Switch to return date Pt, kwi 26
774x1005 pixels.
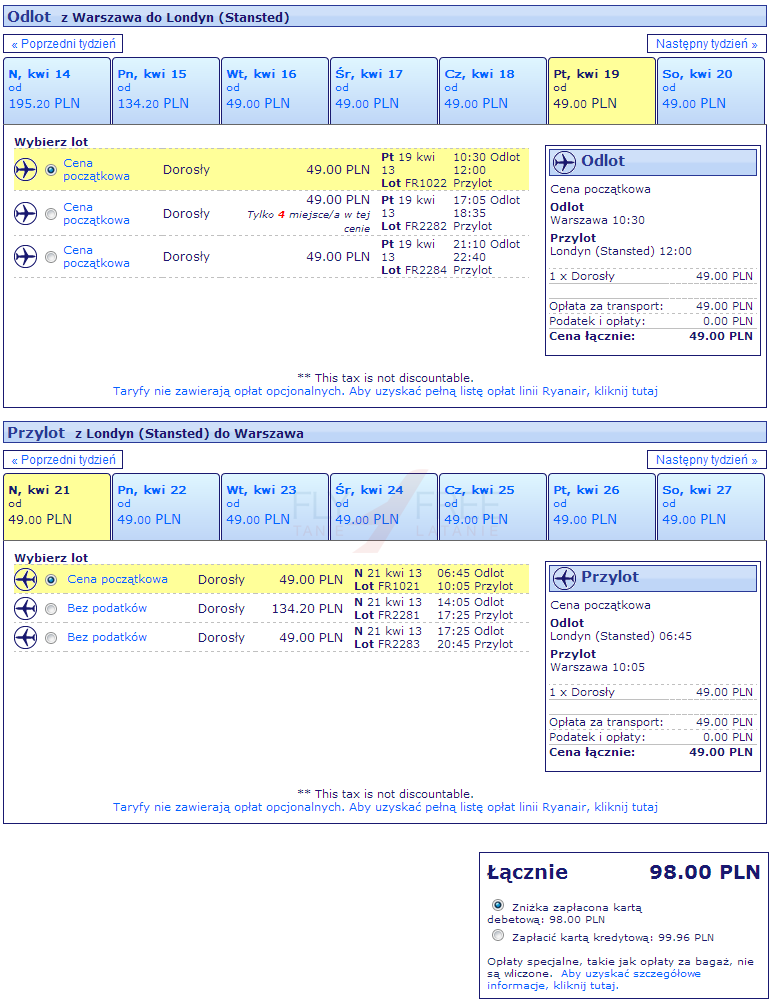[x=602, y=506]
